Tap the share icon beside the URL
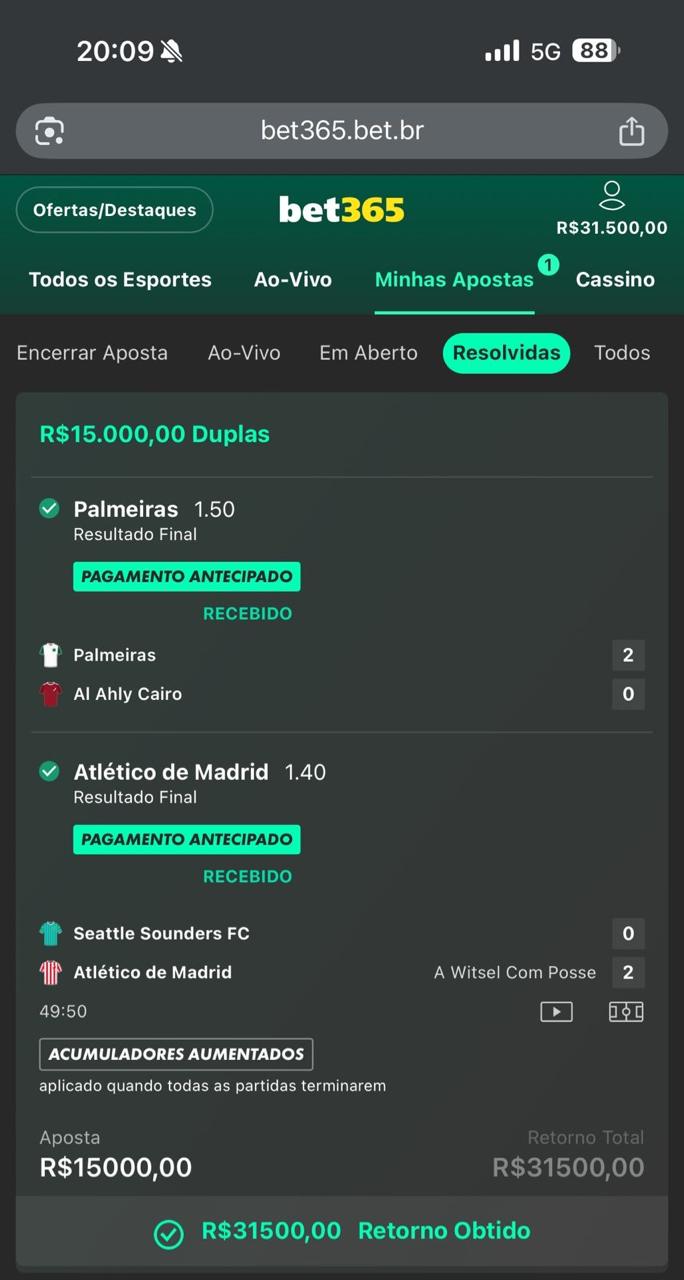 pos(631,131)
